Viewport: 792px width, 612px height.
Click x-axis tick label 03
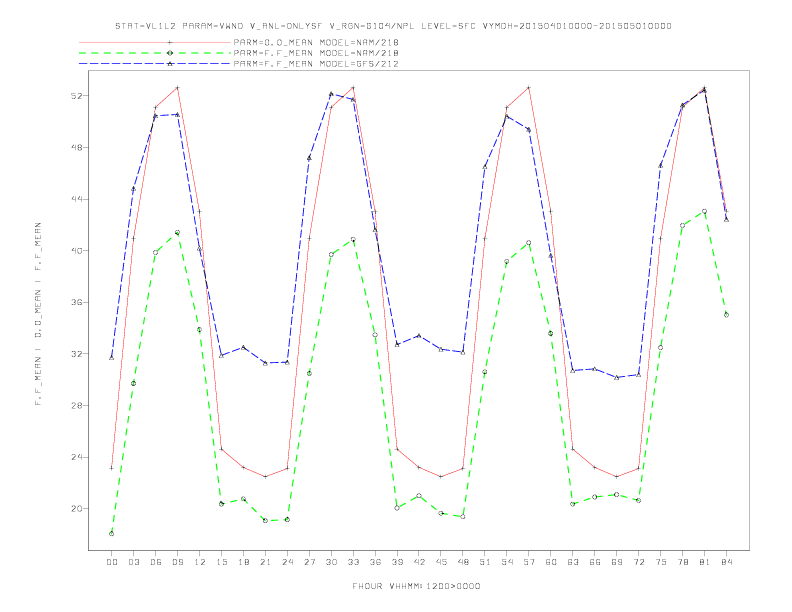point(133,562)
